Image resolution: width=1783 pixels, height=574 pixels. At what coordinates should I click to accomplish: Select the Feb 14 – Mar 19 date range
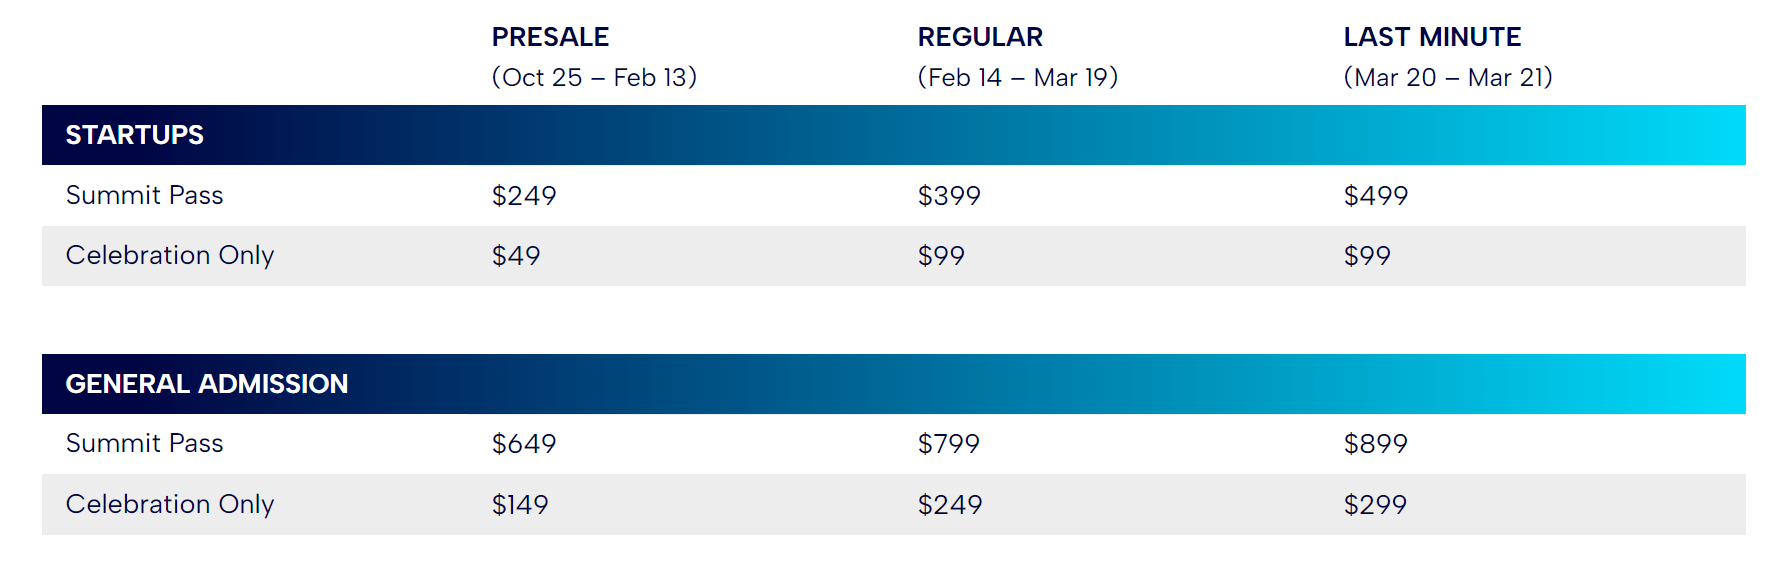(x=1017, y=77)
